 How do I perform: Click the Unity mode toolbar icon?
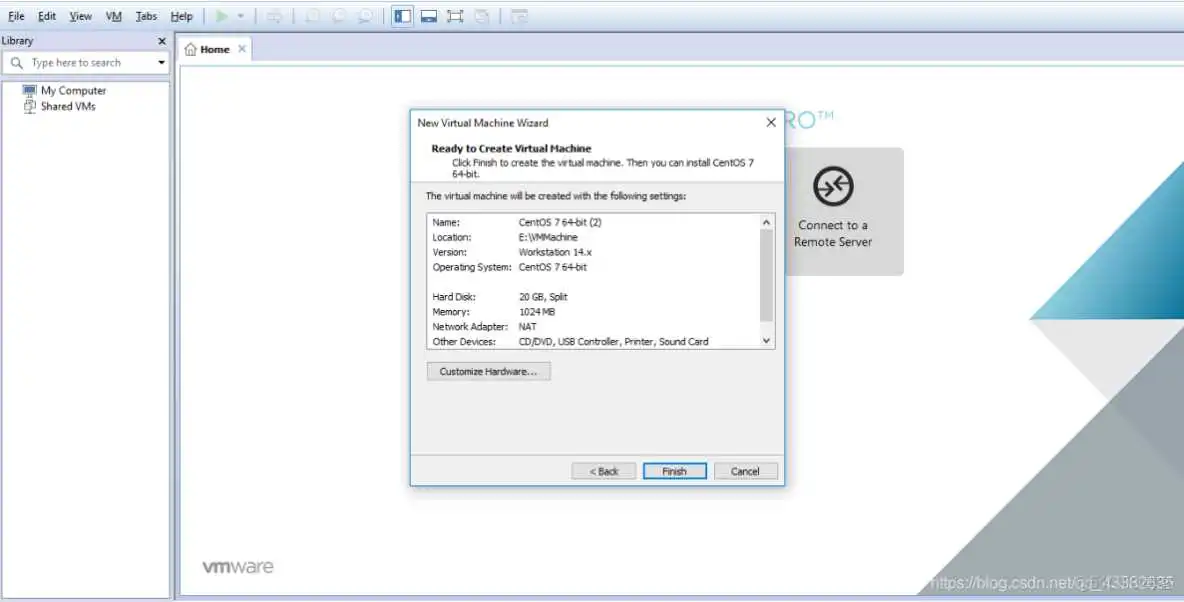483,16
